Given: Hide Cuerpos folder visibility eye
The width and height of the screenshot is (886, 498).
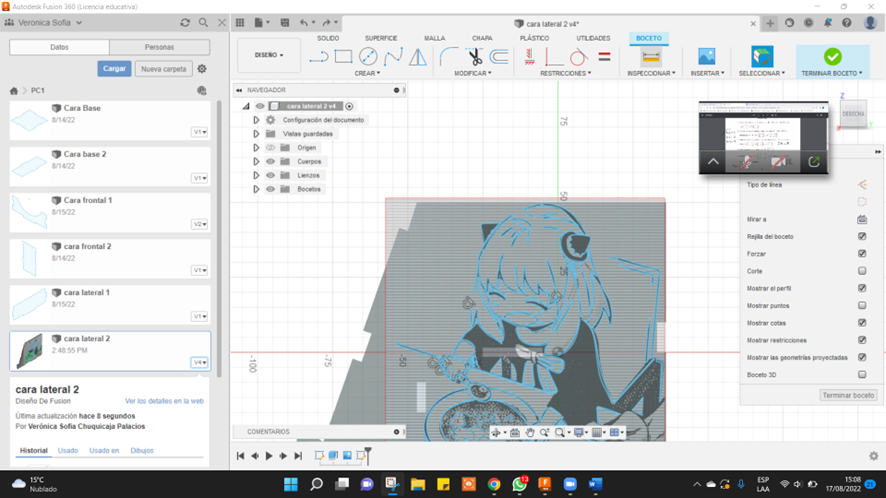Looking at the screenshot, I should [x=271, y=162].
